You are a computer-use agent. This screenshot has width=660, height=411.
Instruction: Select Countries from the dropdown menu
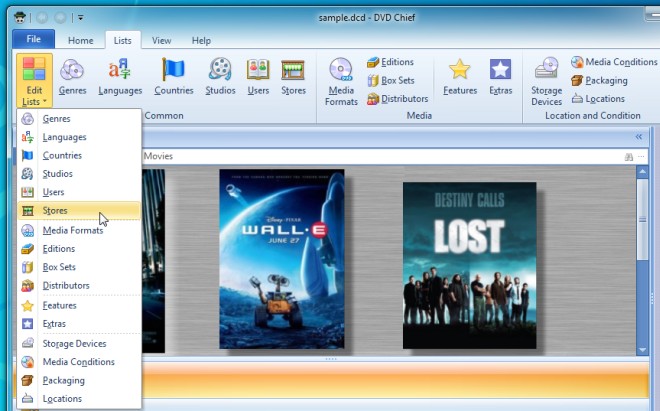[x=79, y=155]
